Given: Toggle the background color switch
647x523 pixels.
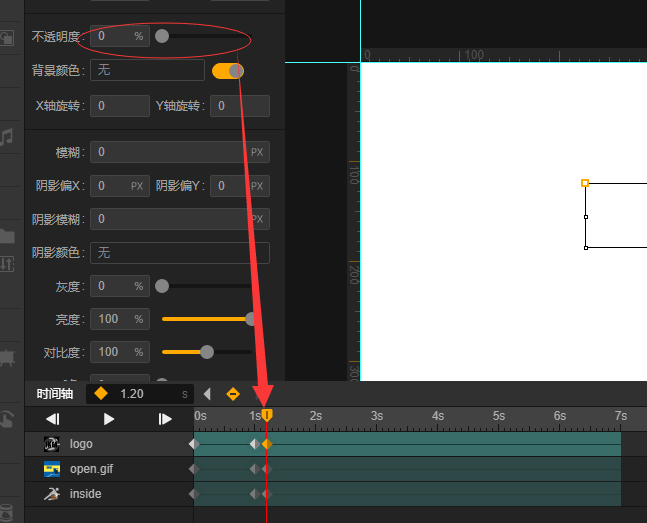Looking at the screenshot, I should pyautogui.click(x=228, y=71).
